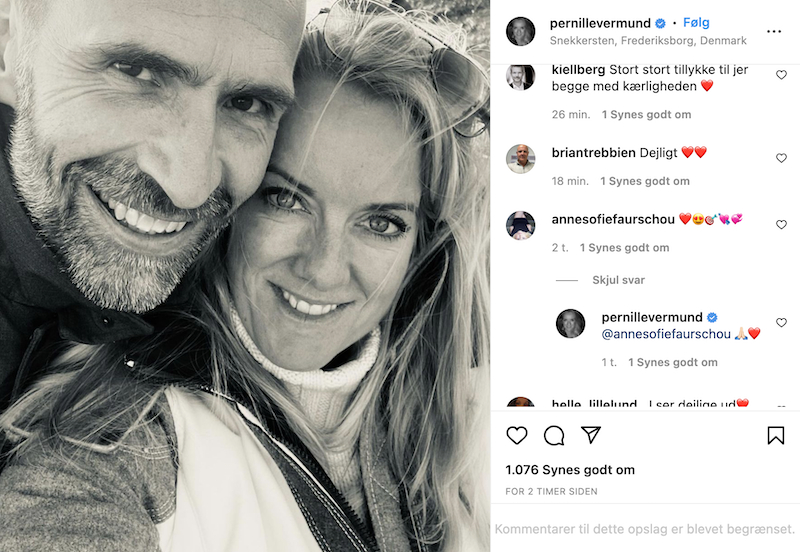
Task: Open the three-dot post options menu
Action: (x=774, y=32)
